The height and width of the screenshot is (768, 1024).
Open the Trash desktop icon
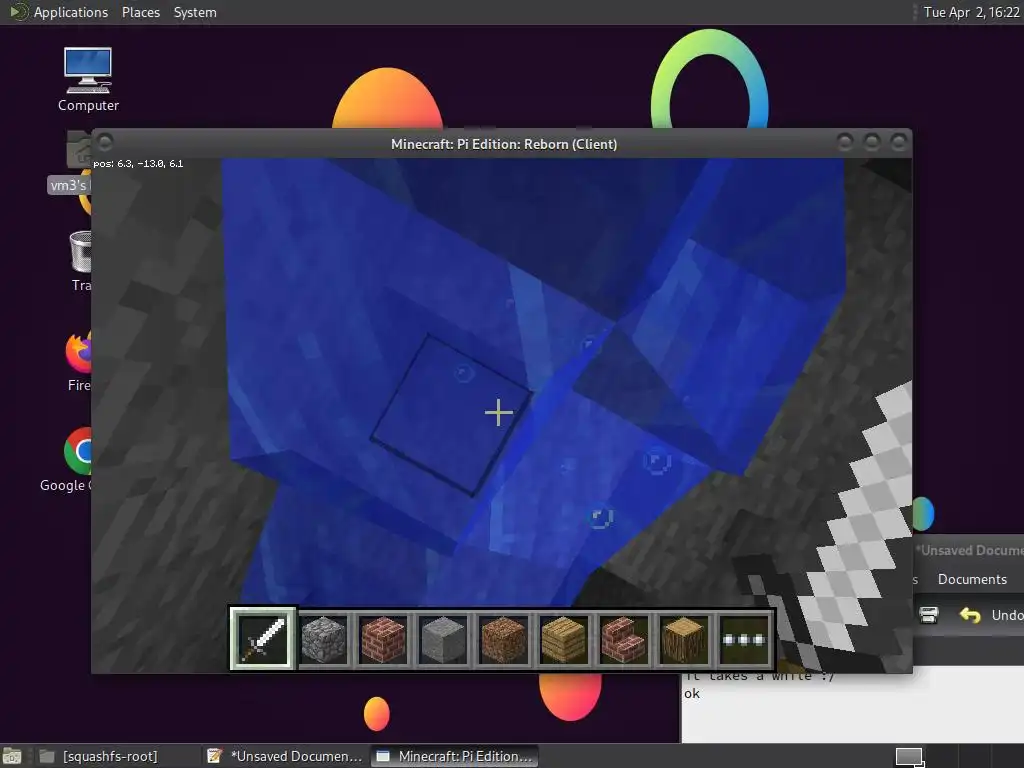pos(81,261)
